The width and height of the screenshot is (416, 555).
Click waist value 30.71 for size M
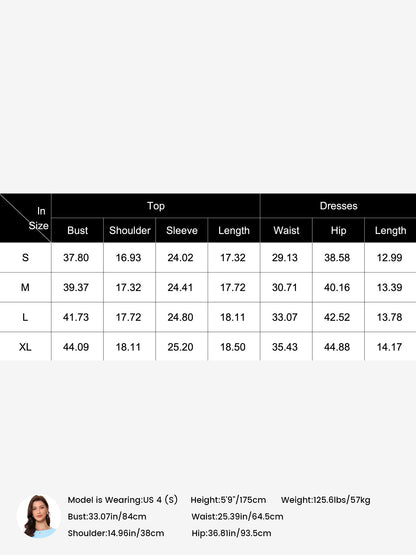284,287
